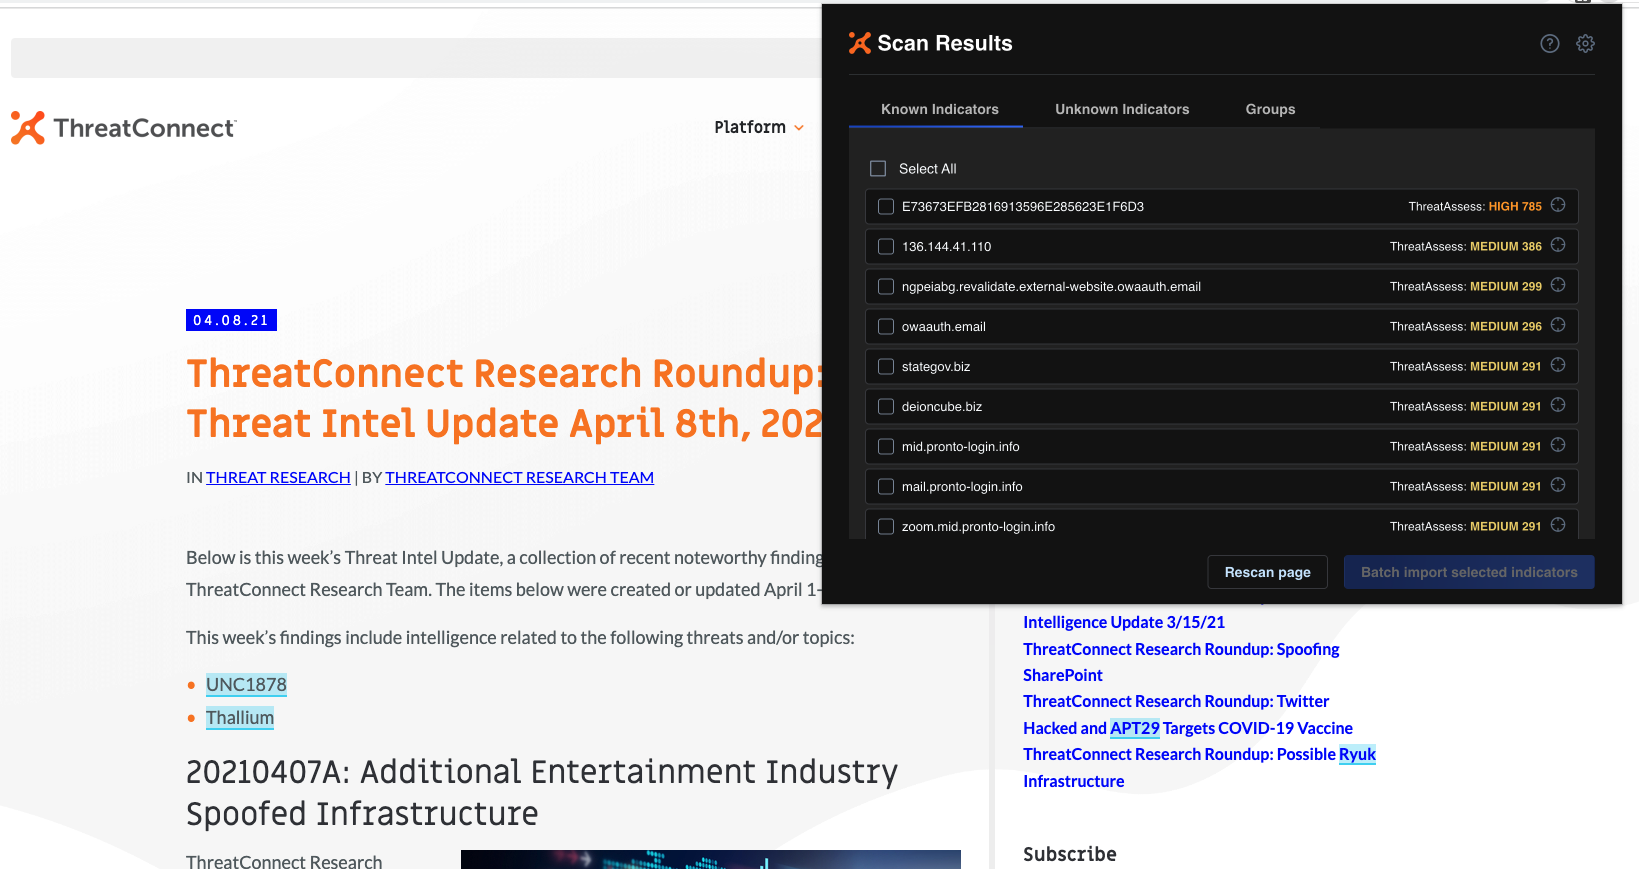
Task: Check the zoom.mid.pronto-login.info indicator
Action: click(886, 526)
